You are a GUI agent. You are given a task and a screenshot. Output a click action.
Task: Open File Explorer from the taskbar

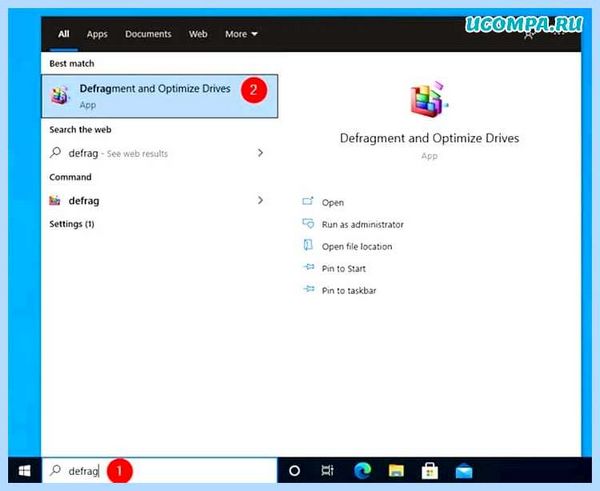tap(396, 471)
